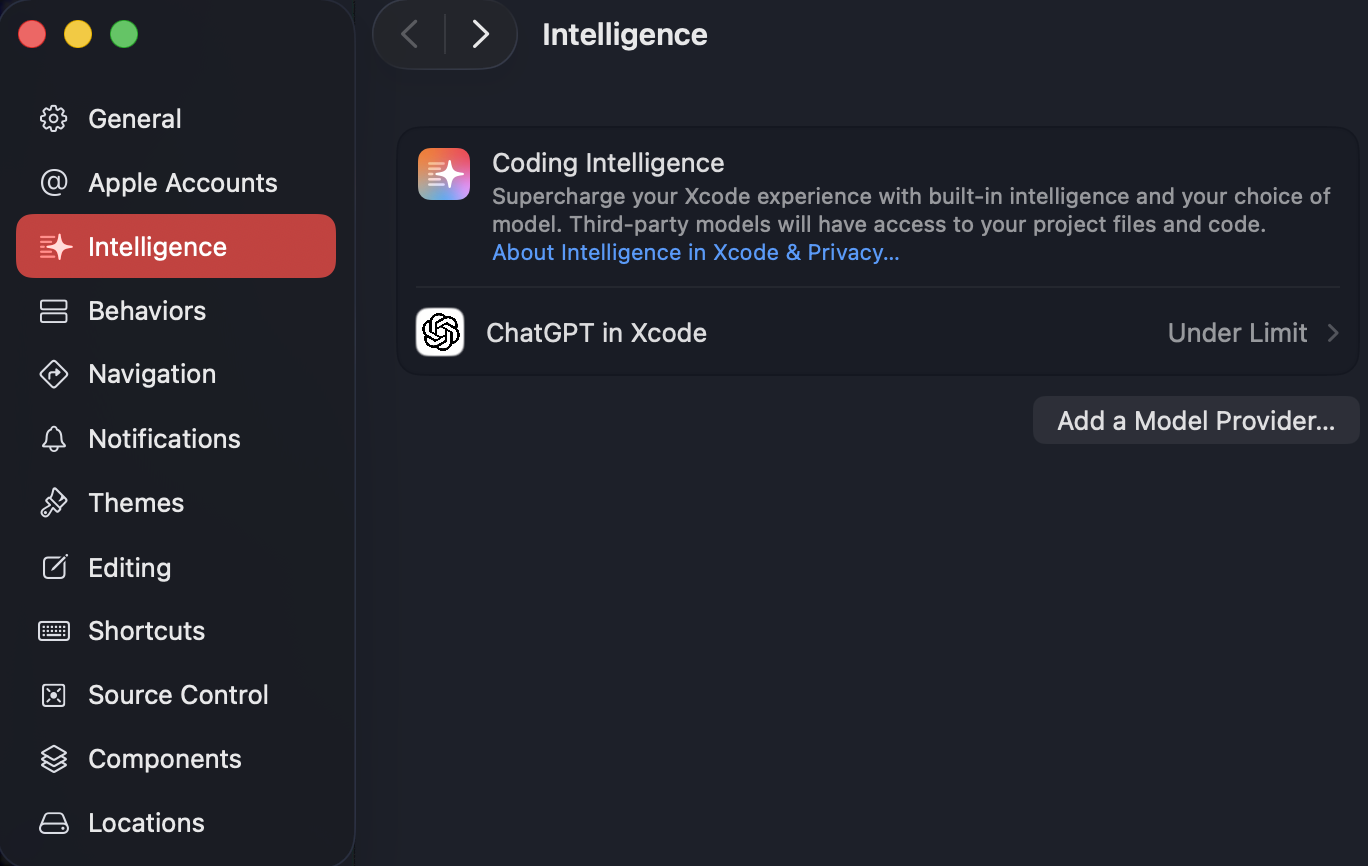The height and width of the screenshot is (866, 1368).
Task: Click the Shortcuts keyboard icon
Action: click(x=53, y=631)
